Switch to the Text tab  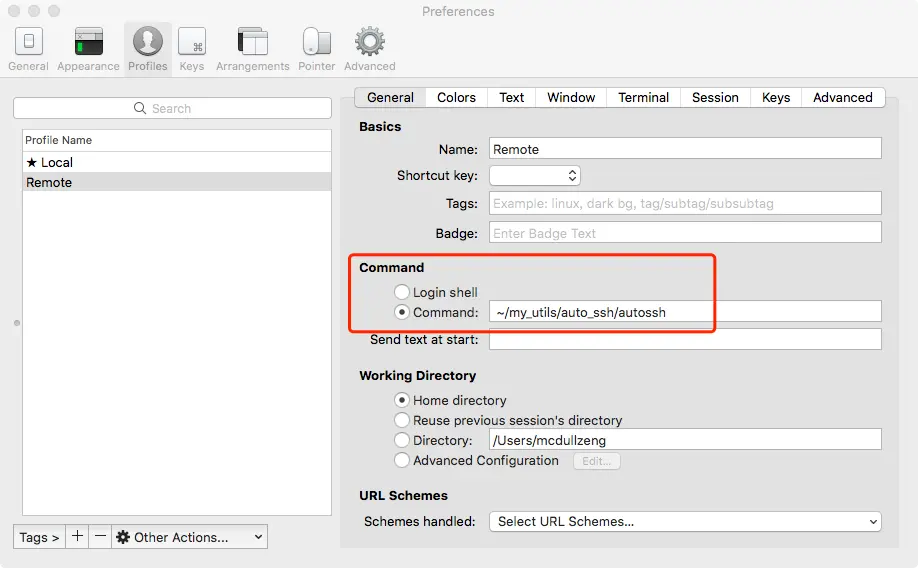coord(511,98)
